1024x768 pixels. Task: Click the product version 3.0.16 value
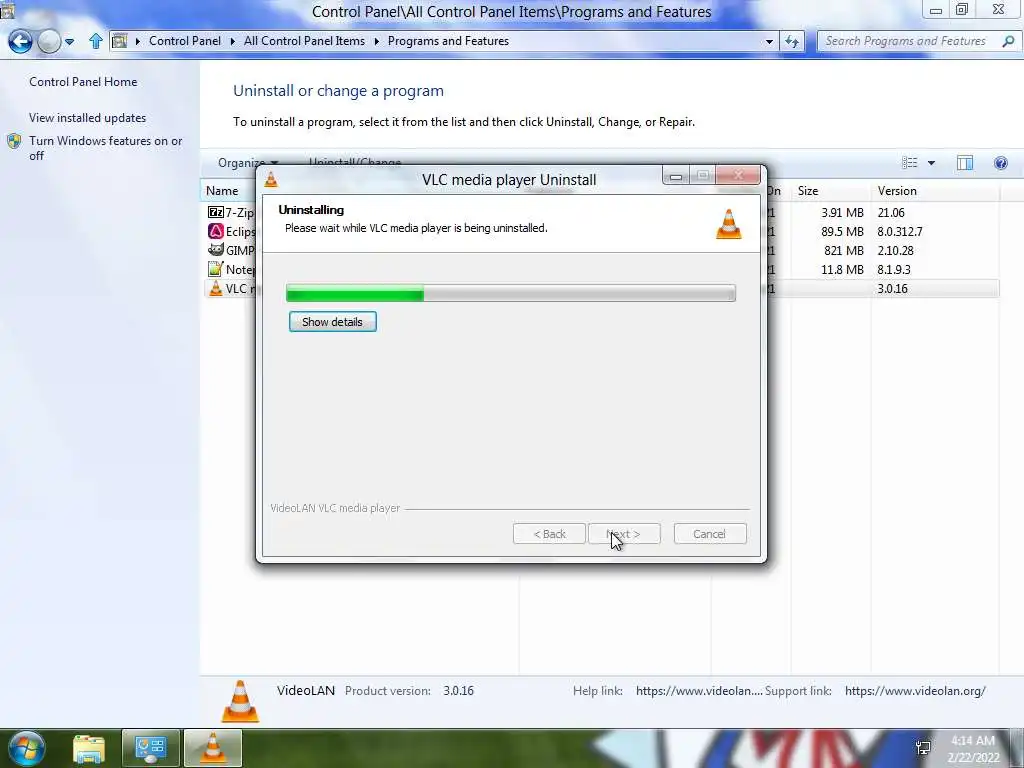coord(458,690)
